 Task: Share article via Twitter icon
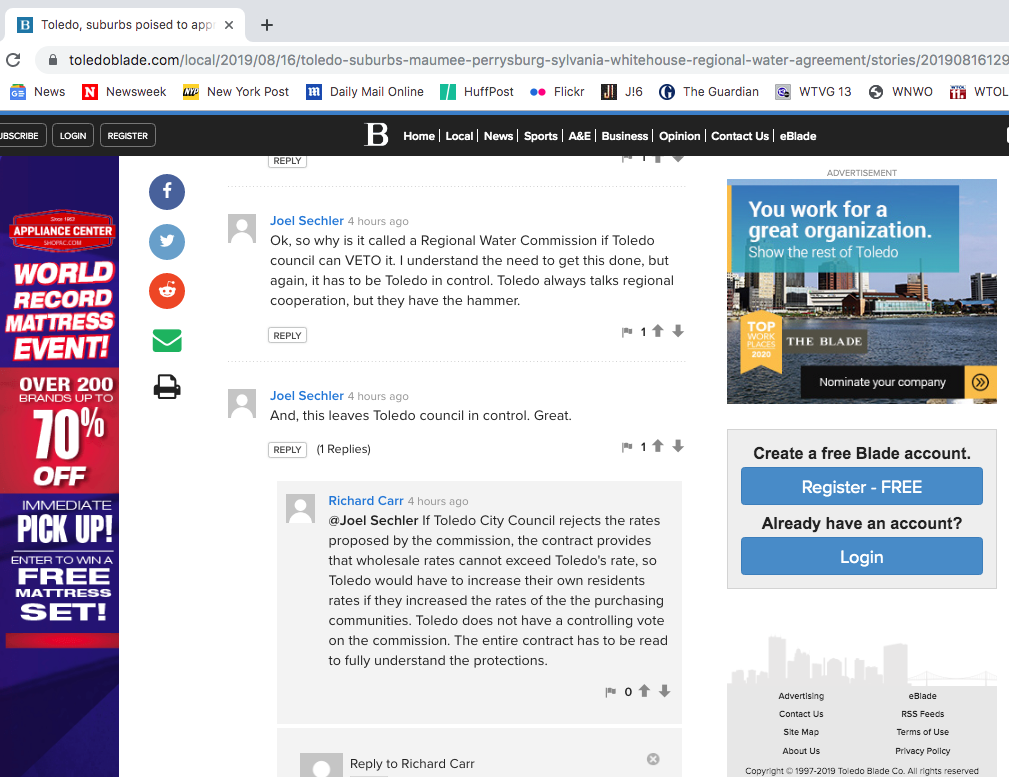tap(167, 241)
